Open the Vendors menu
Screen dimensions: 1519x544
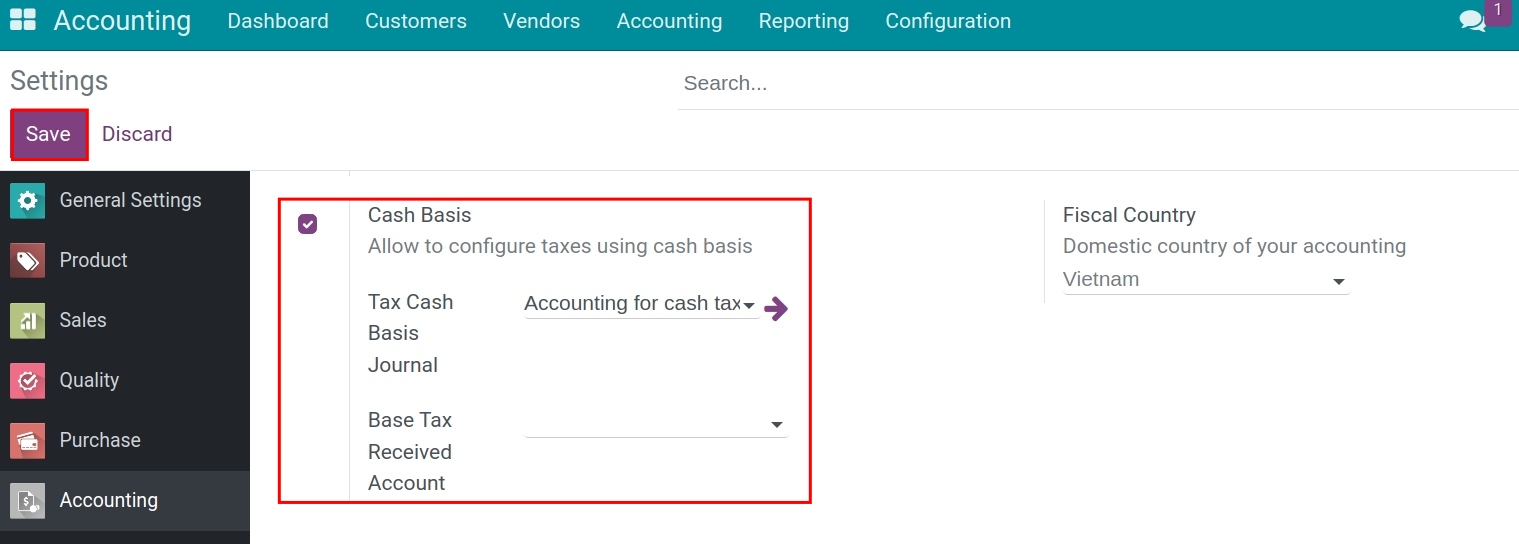coord(542,21)
